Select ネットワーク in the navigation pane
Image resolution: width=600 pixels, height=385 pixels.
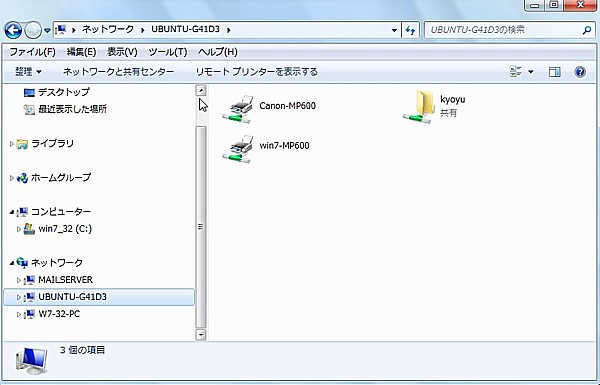[57, 263]
